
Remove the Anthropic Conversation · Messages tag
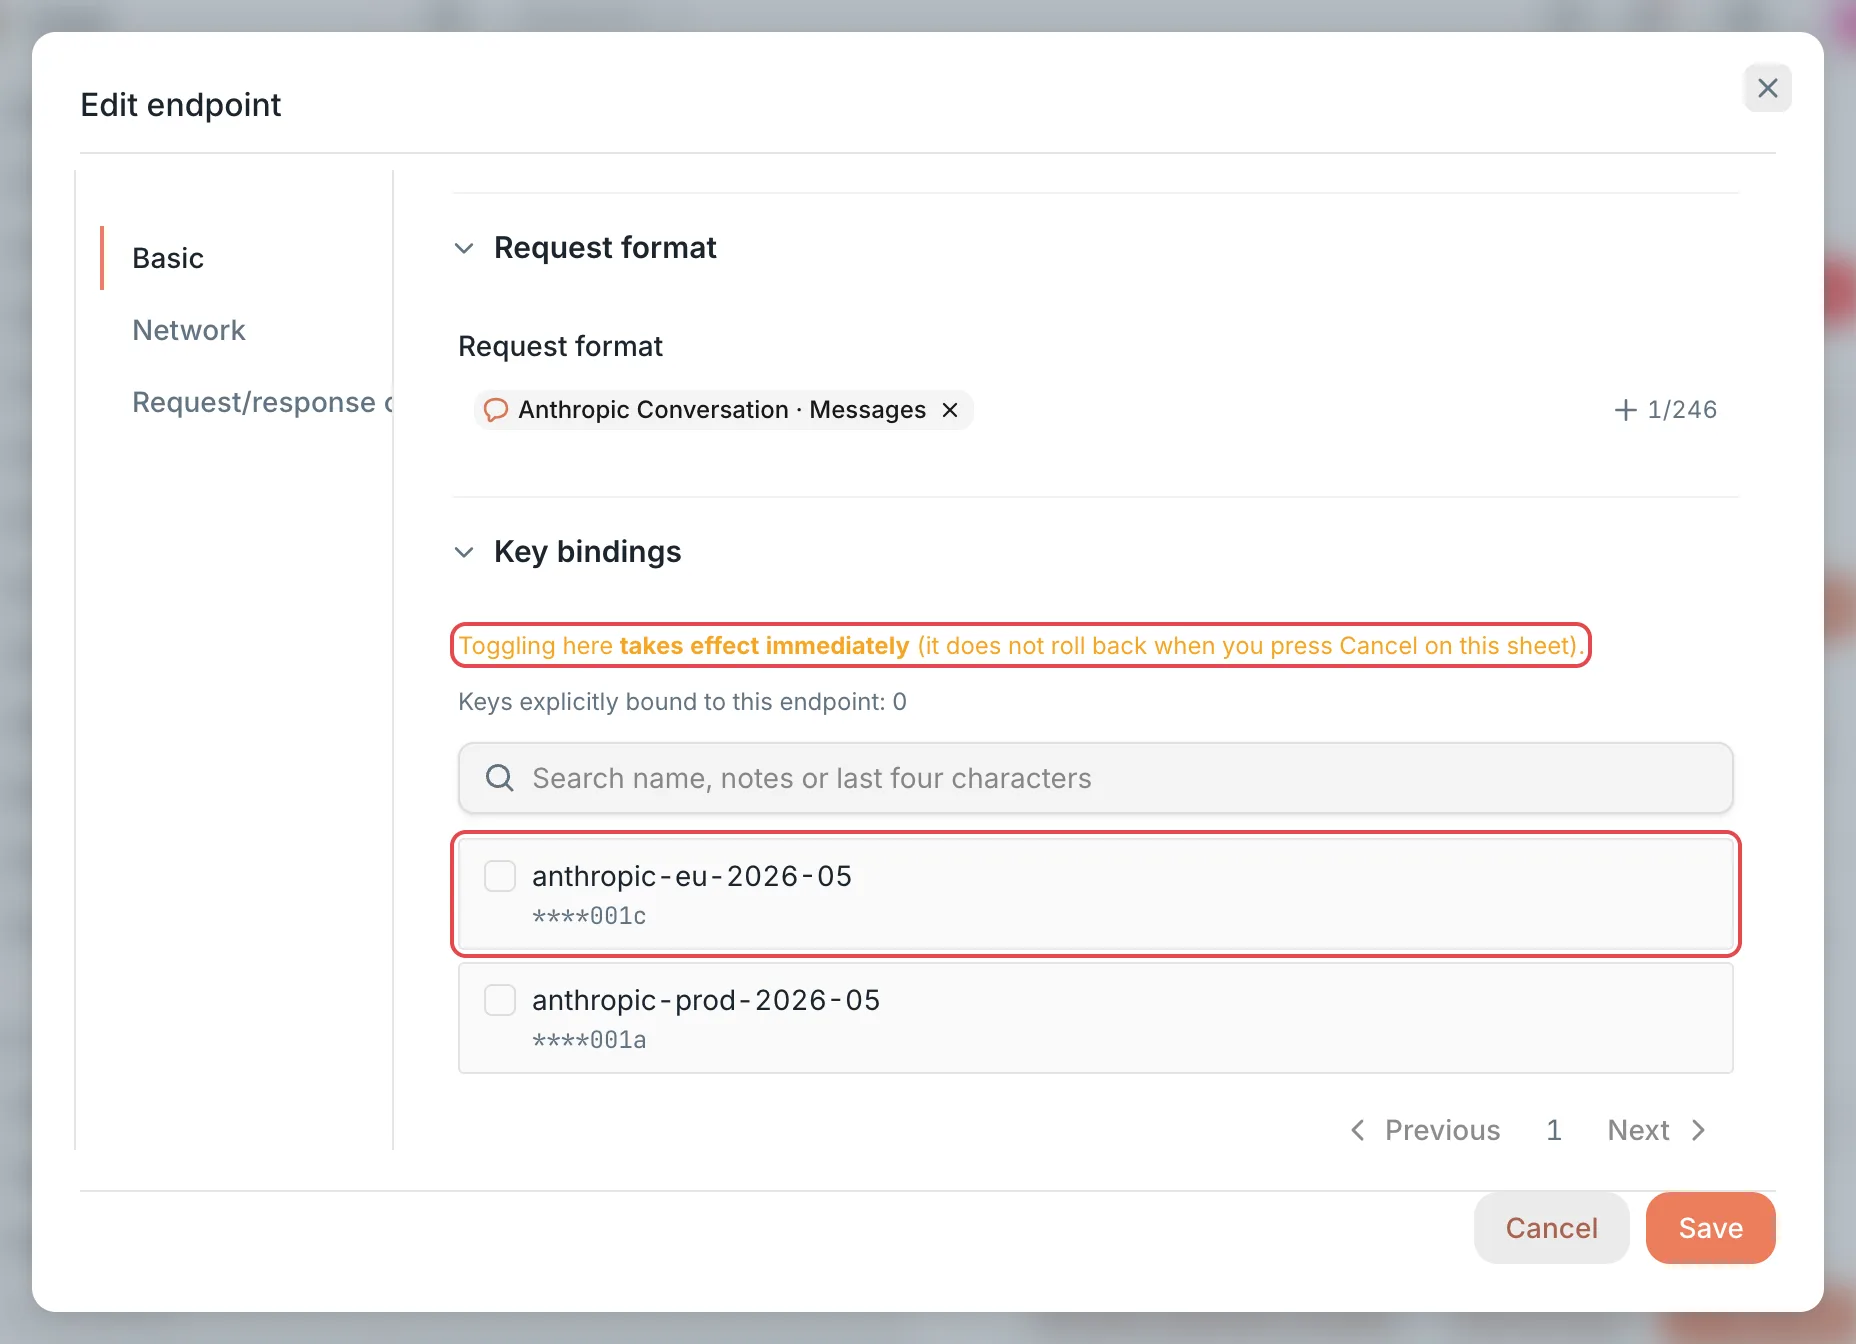click(x=950, y=410)
